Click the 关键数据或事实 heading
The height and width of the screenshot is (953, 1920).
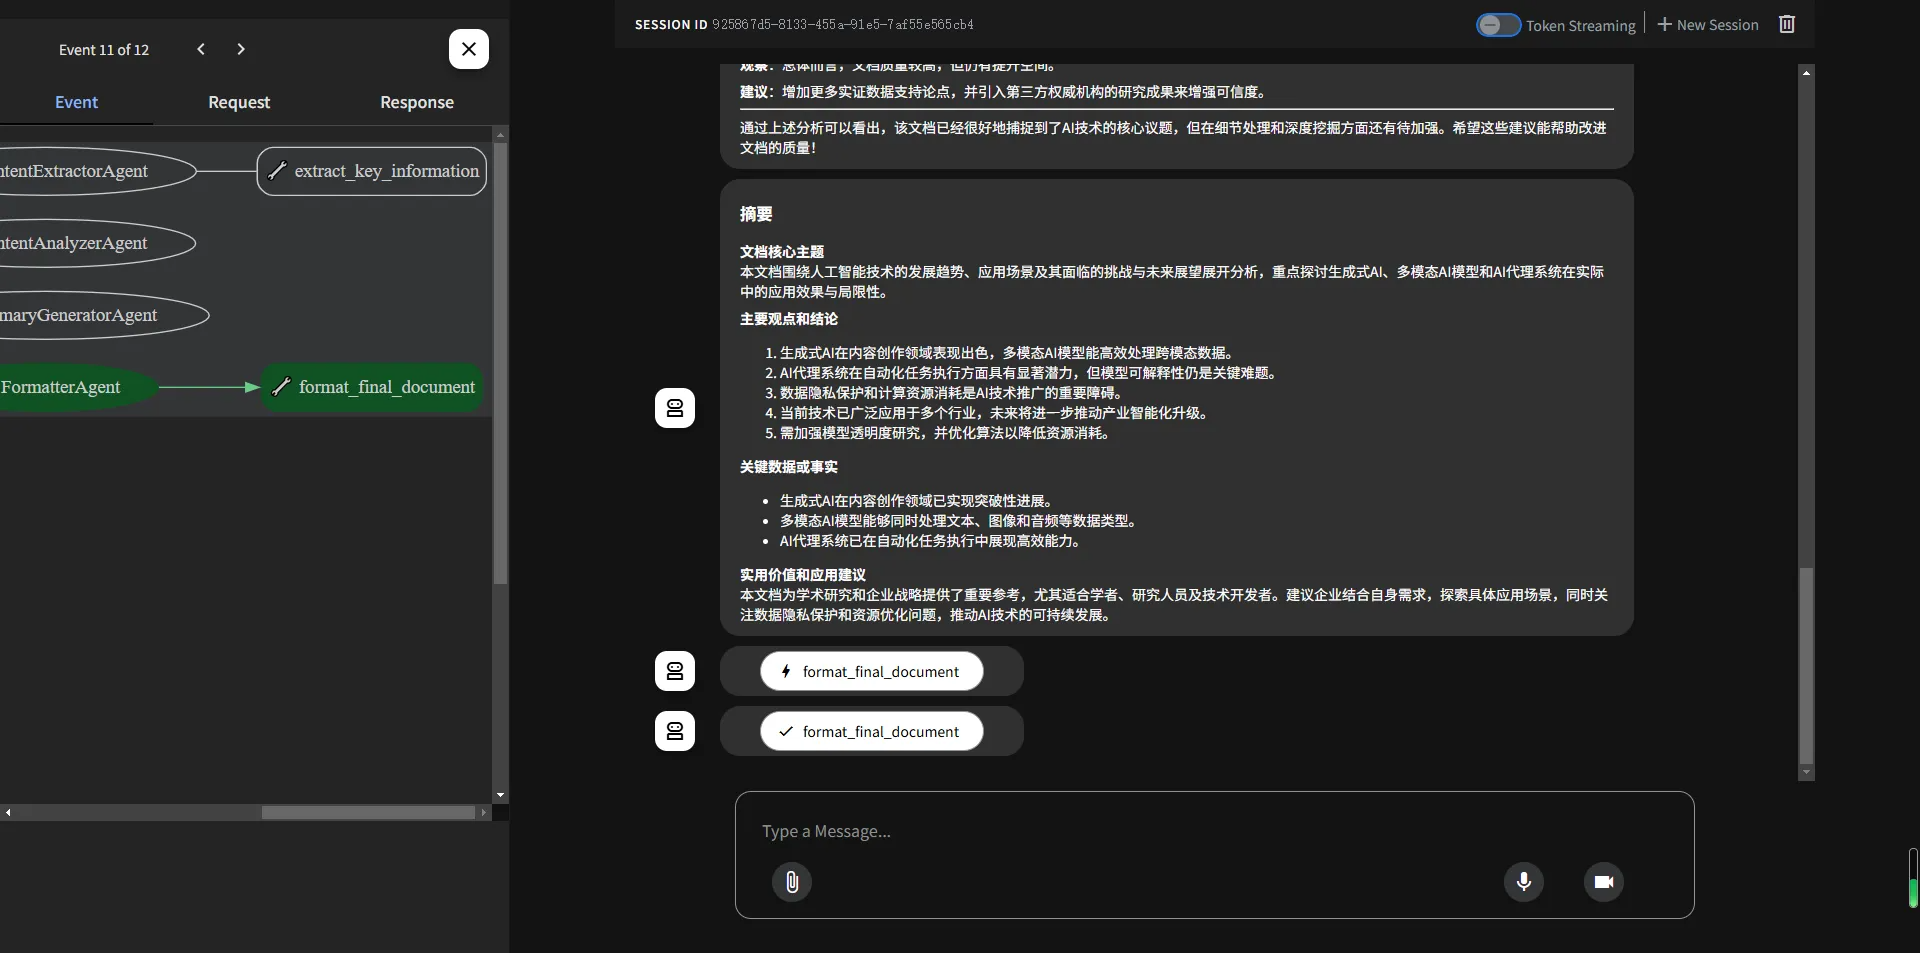[789, 467]
